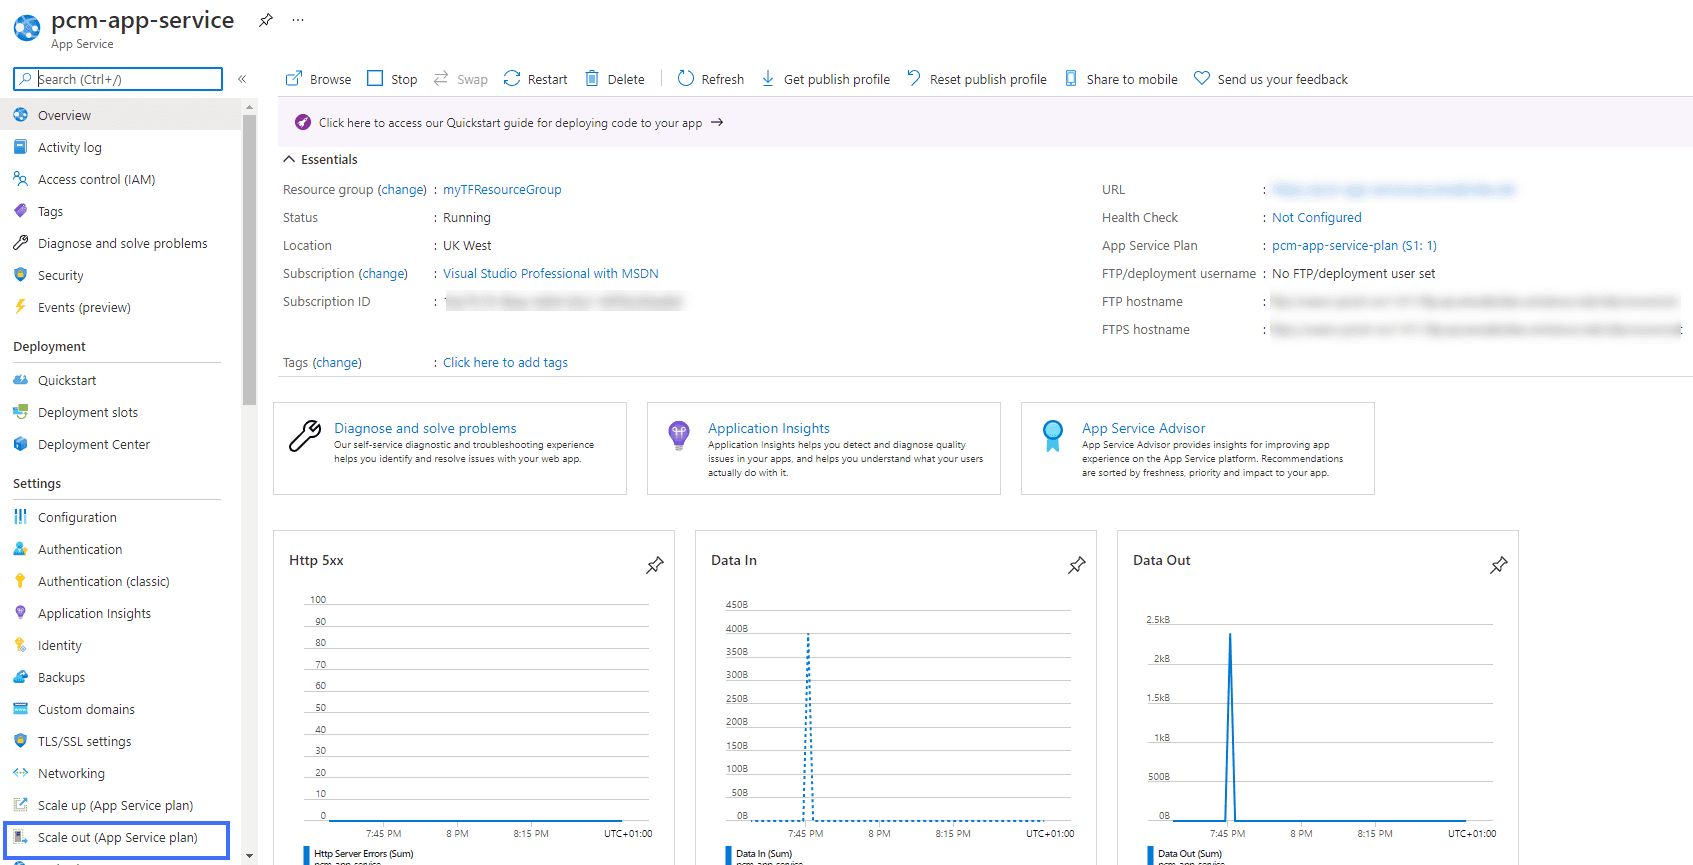Image resolution: width=1693 pixels, height=865 pixels.
Task: Click the sidebar vertical scrollbar
Action: [x=249, y=258]
